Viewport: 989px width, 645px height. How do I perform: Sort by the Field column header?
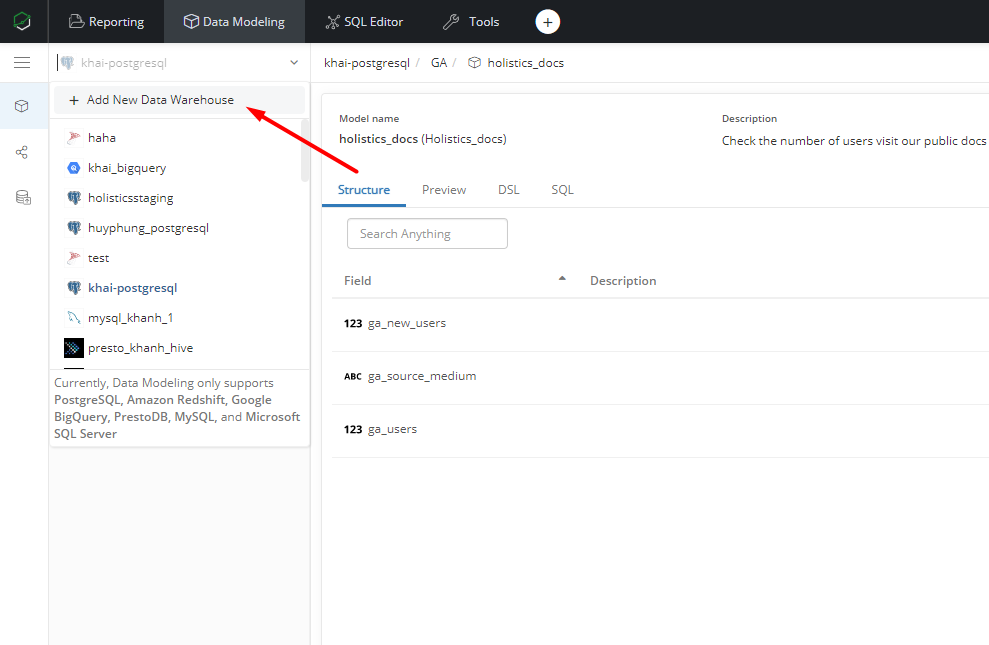357,281
